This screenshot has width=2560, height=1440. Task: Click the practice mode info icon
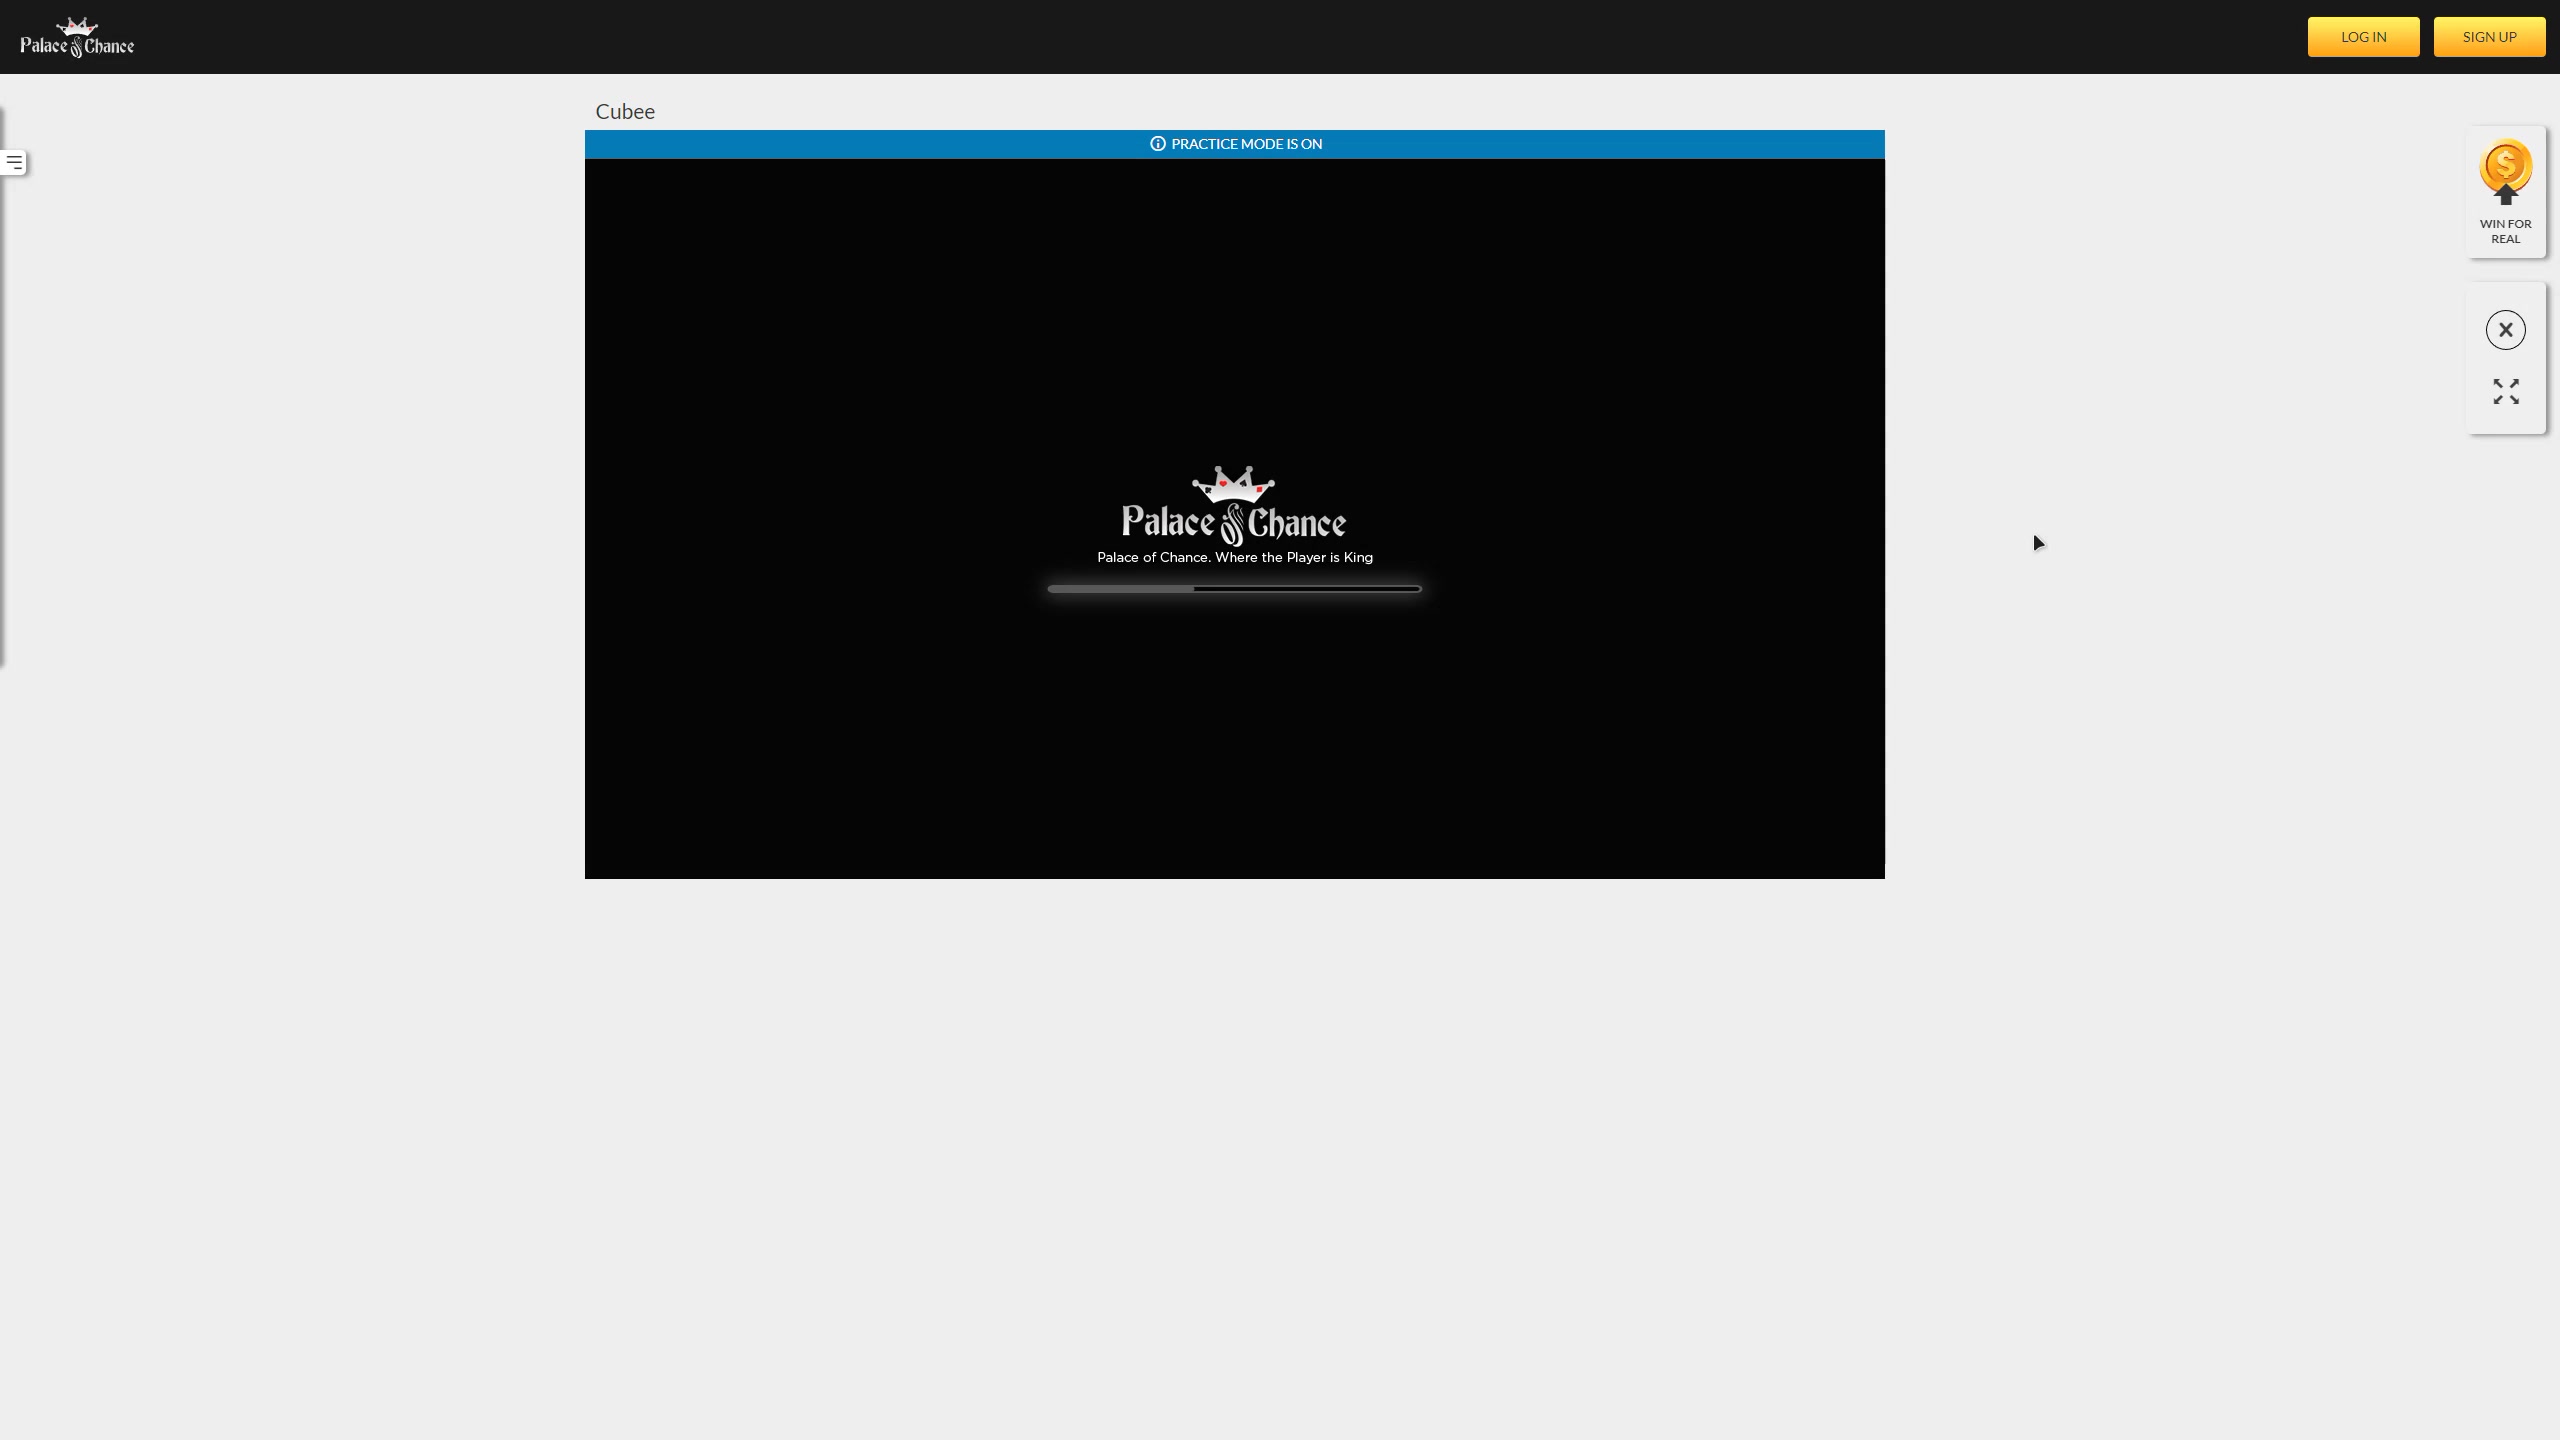click(1158, 144)
